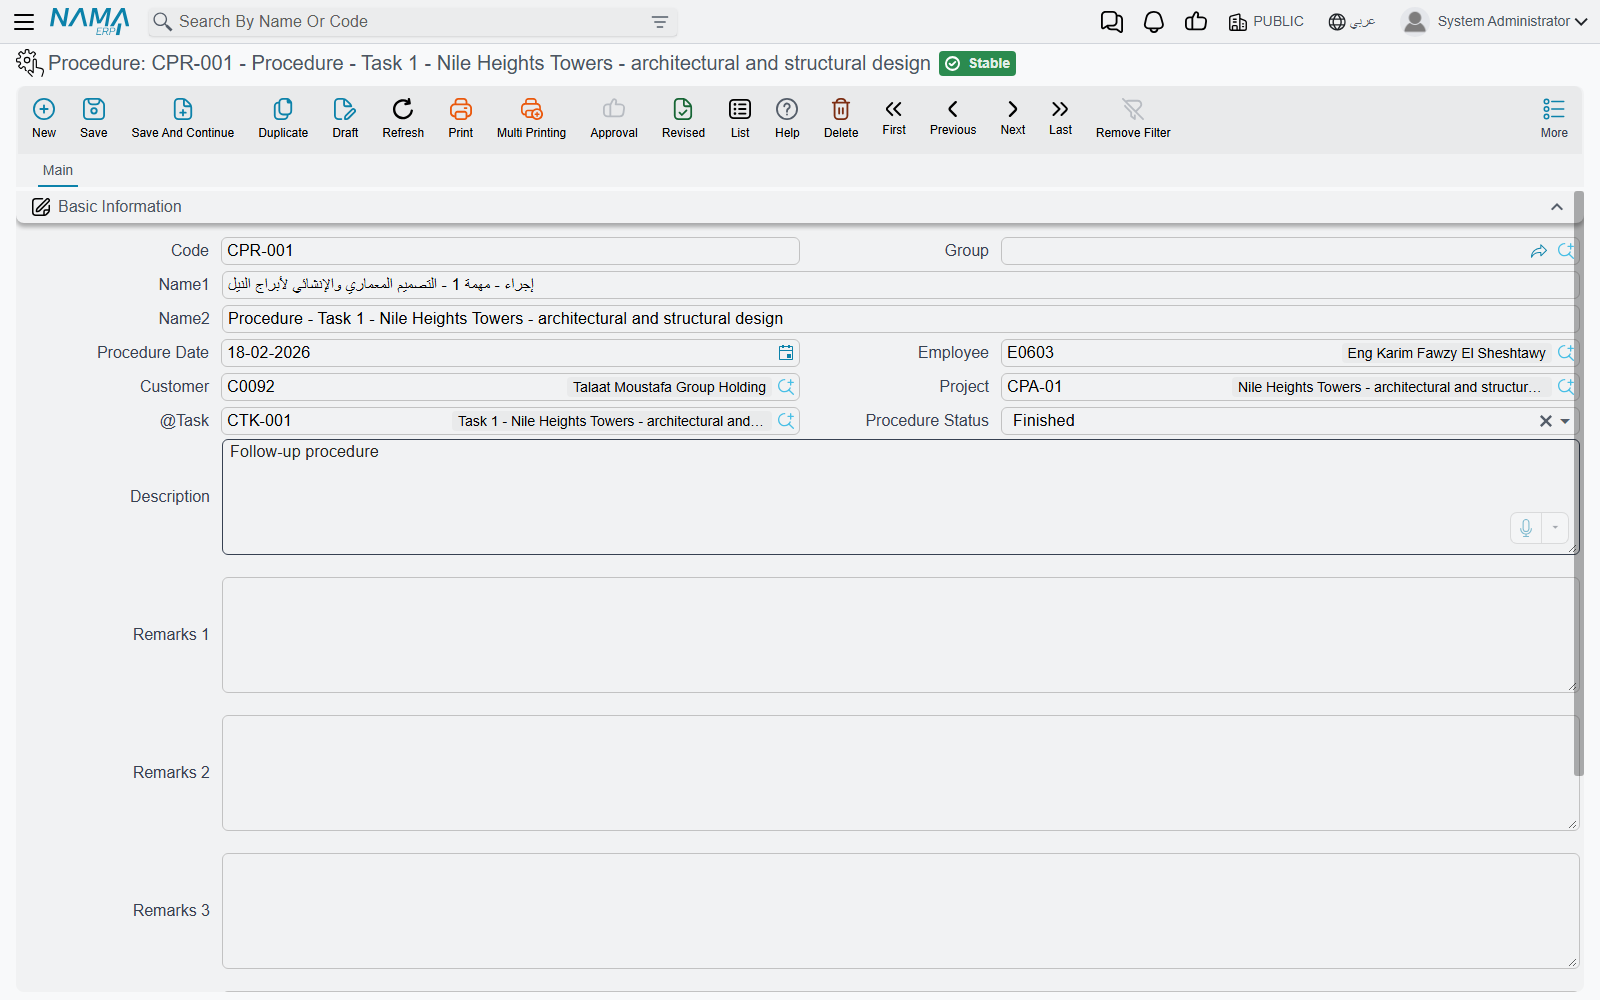The width and height of the screenshot is (1600, 1000).
Task: Click the Remarks 1 text area
Action: coord(900,635)
